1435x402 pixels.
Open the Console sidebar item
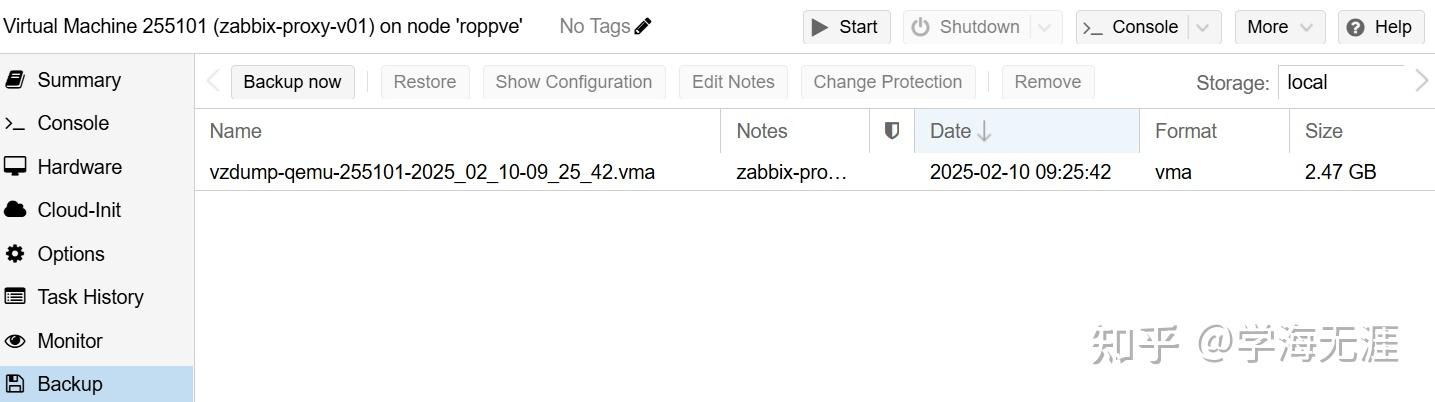pyautogui.click(x=72, y=123)
